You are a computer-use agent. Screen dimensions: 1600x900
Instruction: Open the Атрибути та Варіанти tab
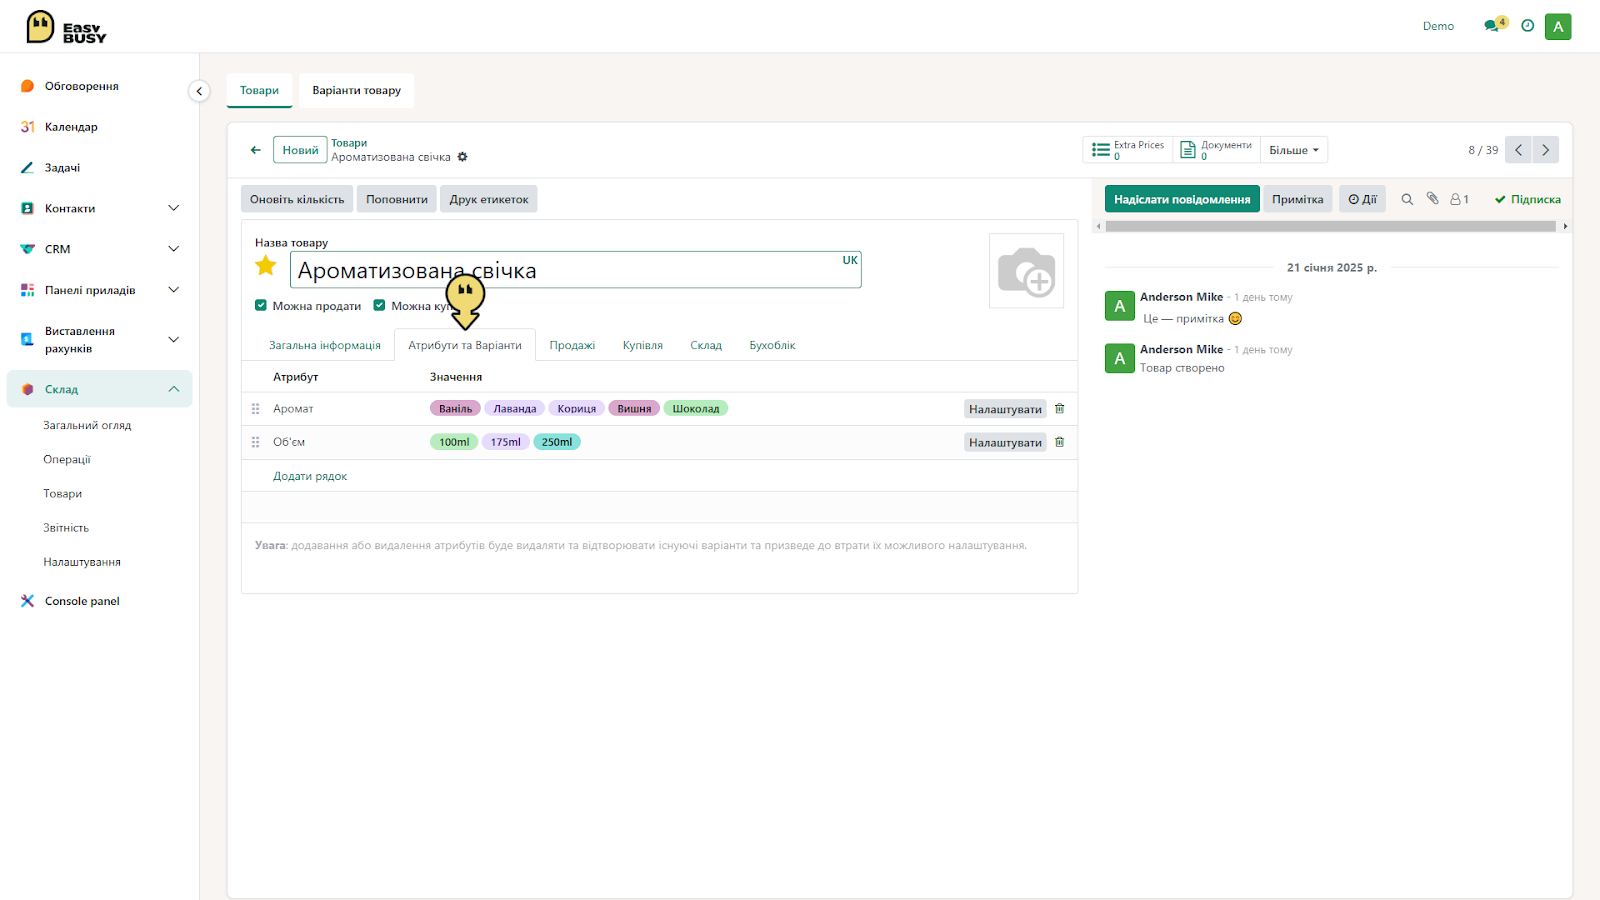click(x=465, y=345)
